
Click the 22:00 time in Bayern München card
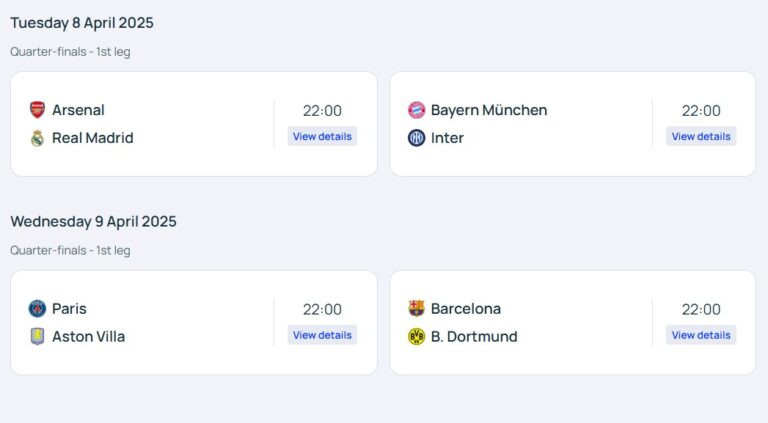(701, 111)
